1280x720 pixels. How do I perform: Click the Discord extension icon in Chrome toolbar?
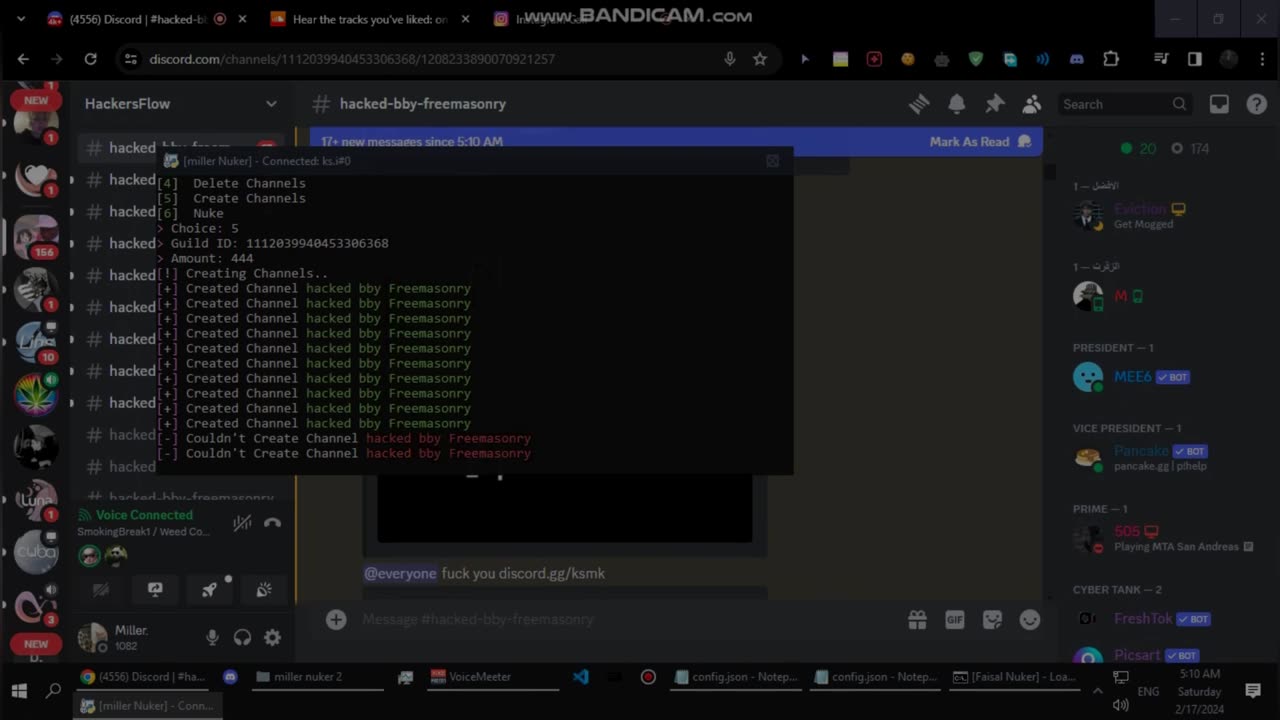[1077, 59]
